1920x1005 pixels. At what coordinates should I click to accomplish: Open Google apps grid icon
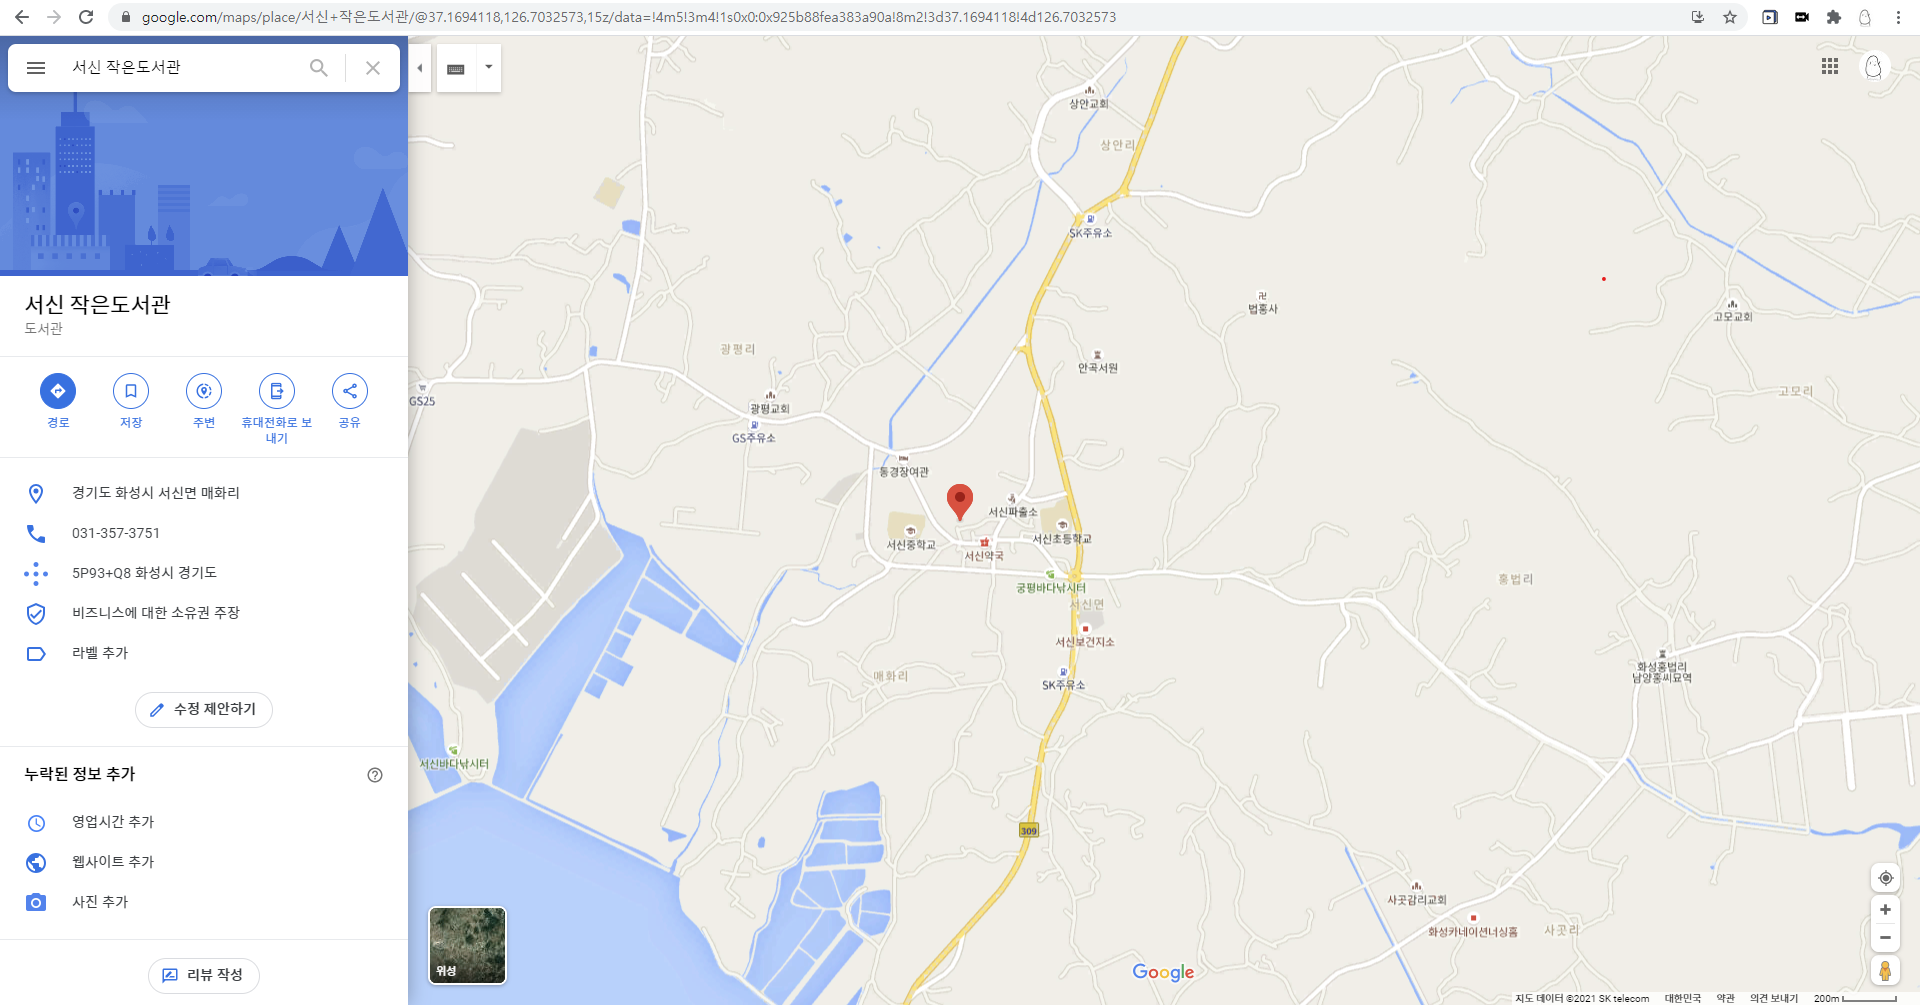click(1830, 66)
